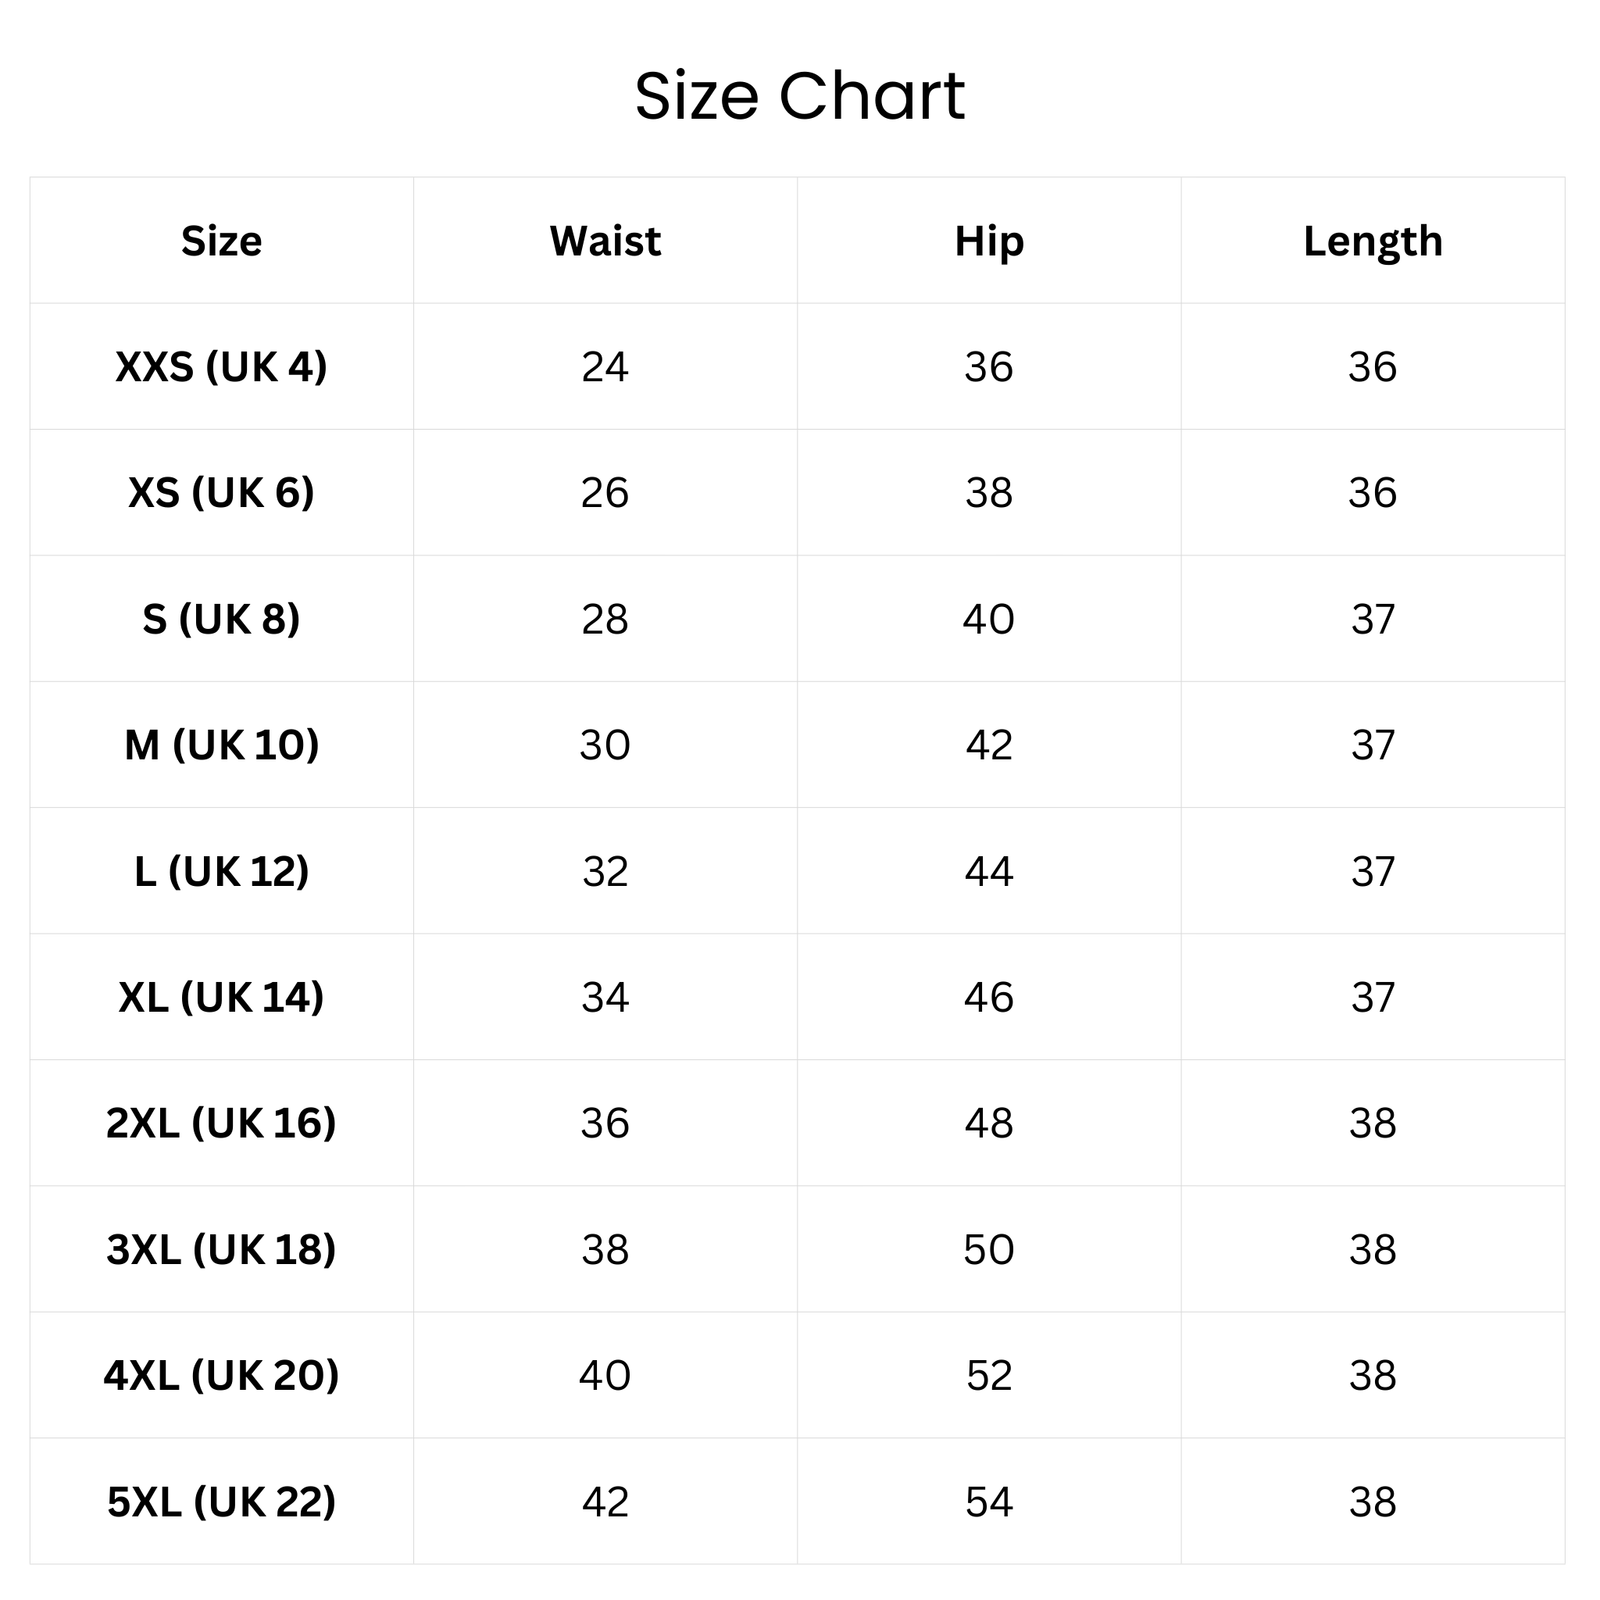The width and height of the screenshot is (1600, 1600).
Task: Select the 4XL (UK 20) size label
Action: (221, 1375)
